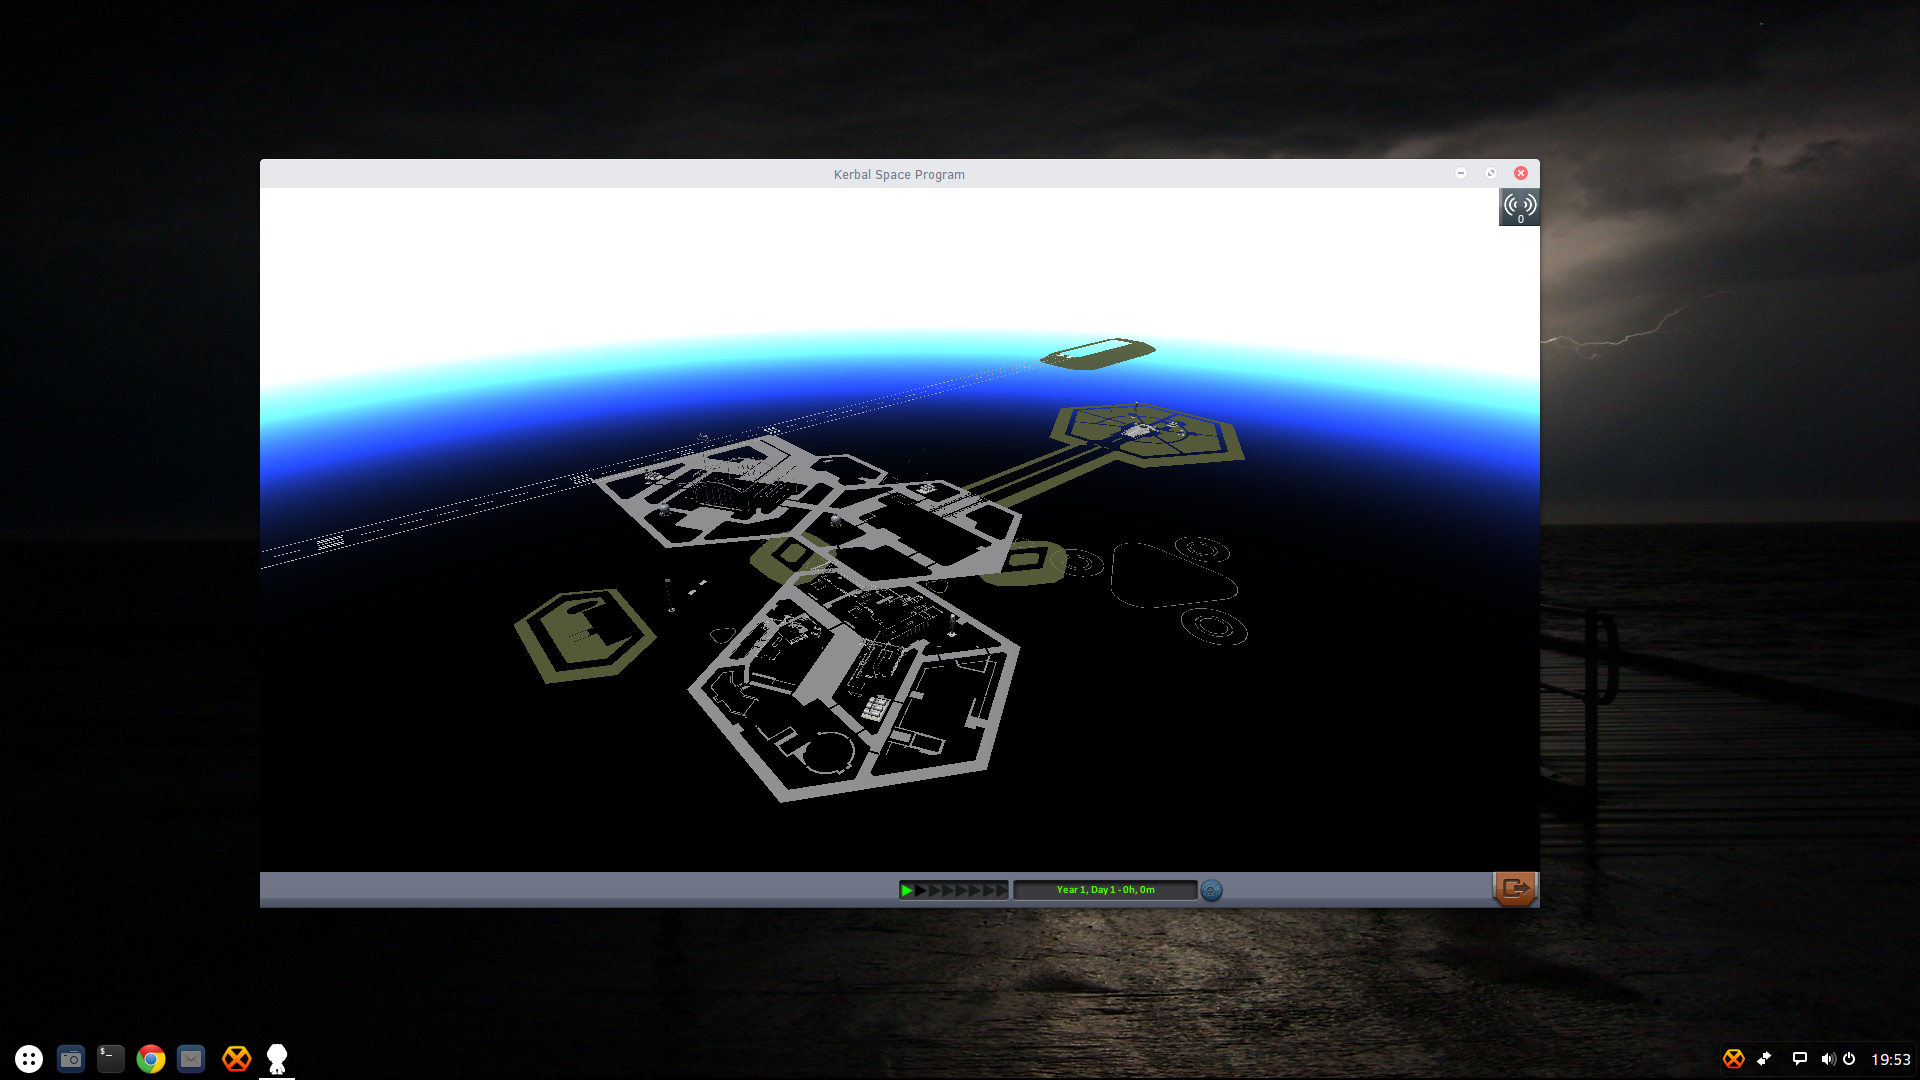The width and height of the screenshot is (1920, 1080).
Task: Focus the Kerbal Space Program taskbar icon
Action: 277,1059
